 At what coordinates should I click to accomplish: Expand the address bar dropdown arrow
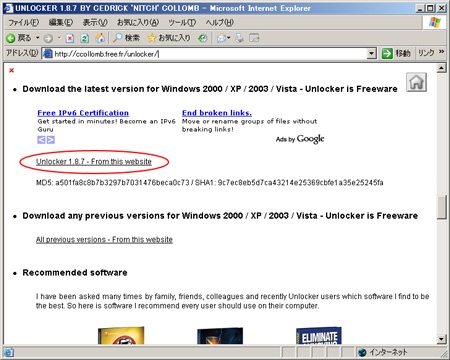(372, 53)
